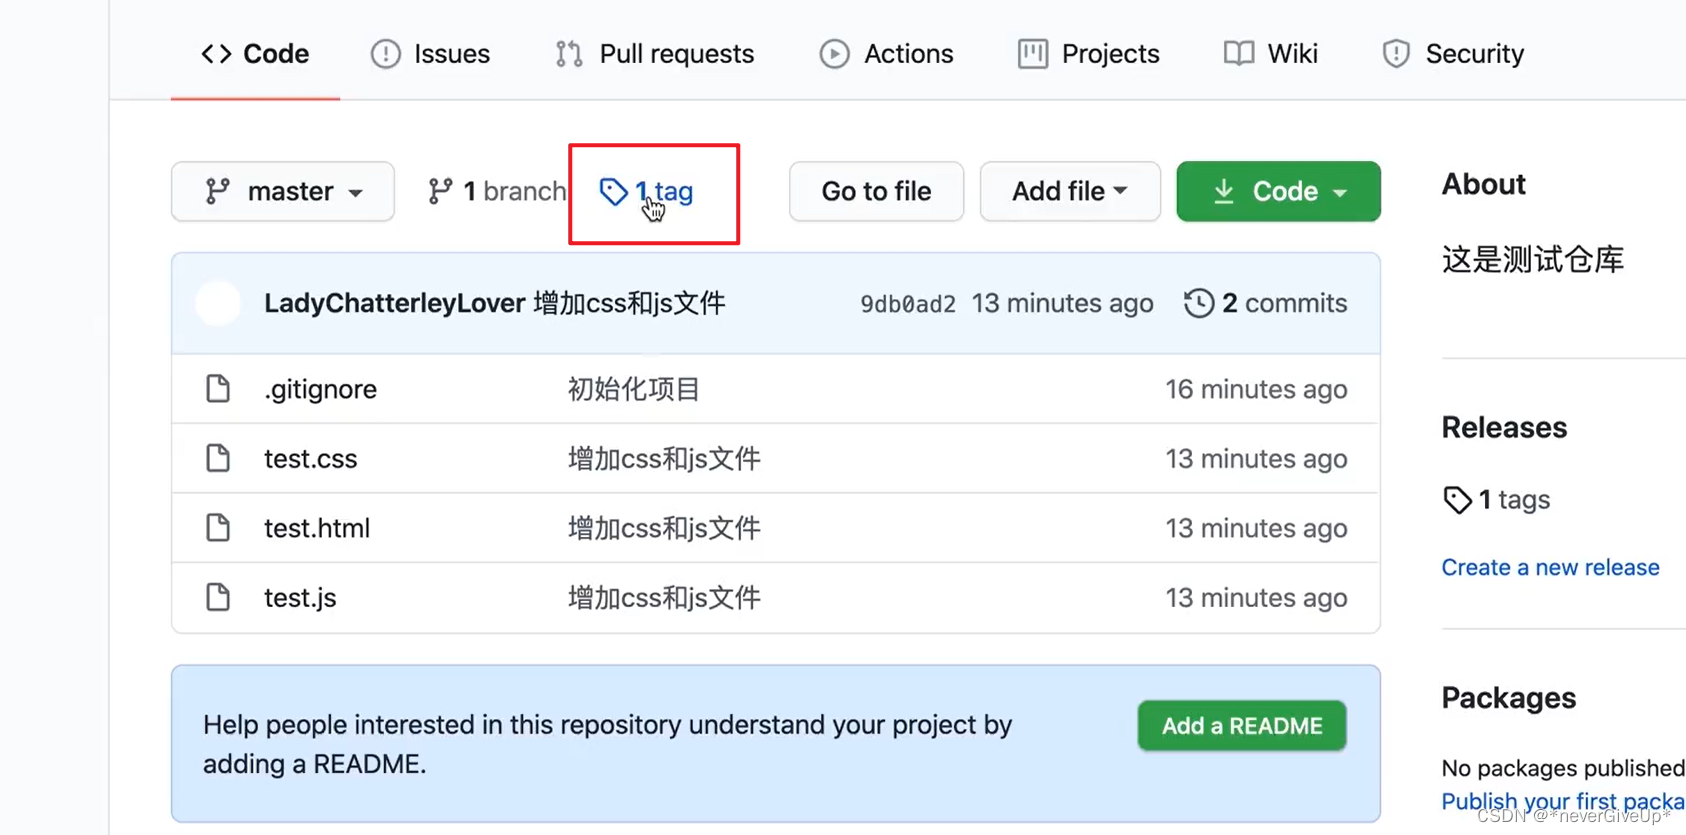Expand the master branch dropdown
Image resolution: width=1686 pixels, height=835 pixels.
coord(283,191)
